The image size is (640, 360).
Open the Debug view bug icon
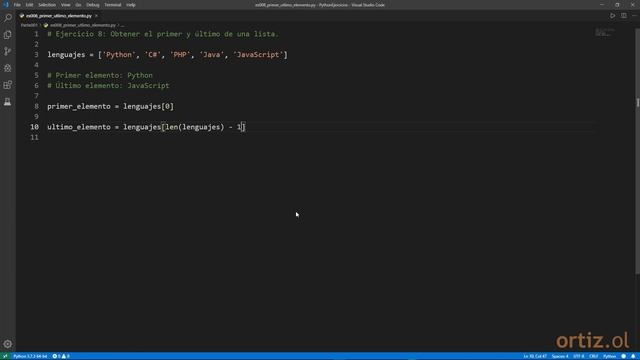tap(8, 68)
